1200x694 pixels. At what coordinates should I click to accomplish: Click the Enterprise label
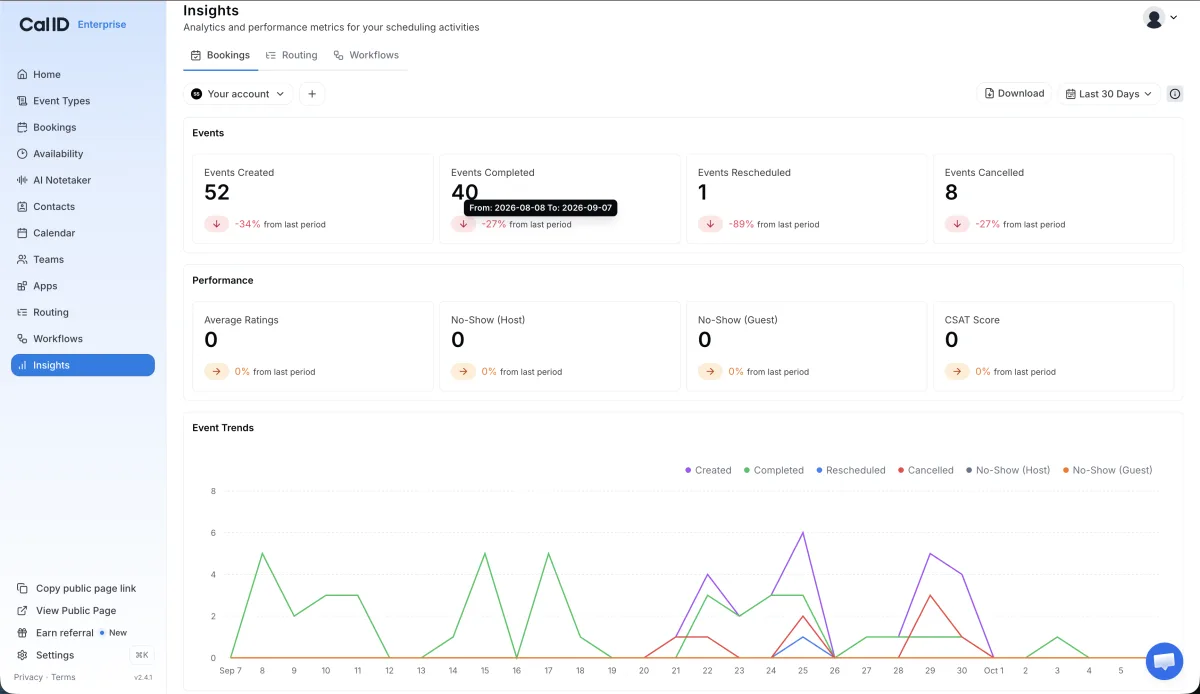102,24
